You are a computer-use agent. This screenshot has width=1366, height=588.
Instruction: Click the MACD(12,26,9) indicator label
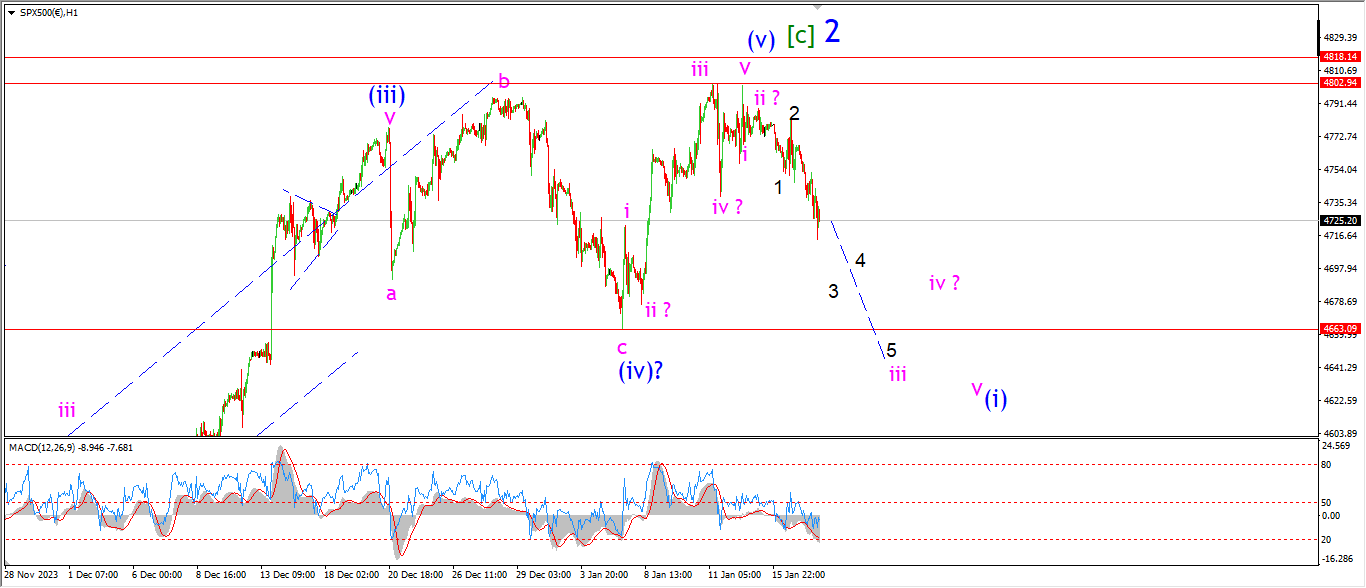click(70, 447)
